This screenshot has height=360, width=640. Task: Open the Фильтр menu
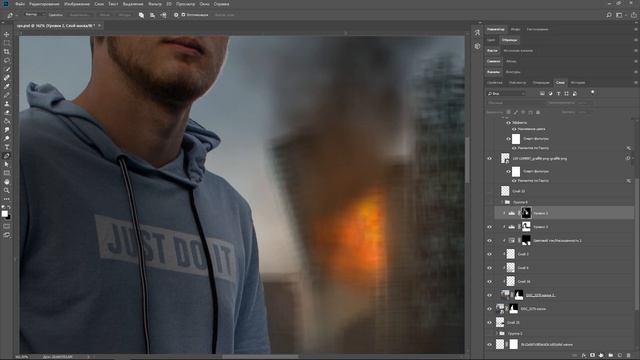pyautogui.click(x=155, y=4)
